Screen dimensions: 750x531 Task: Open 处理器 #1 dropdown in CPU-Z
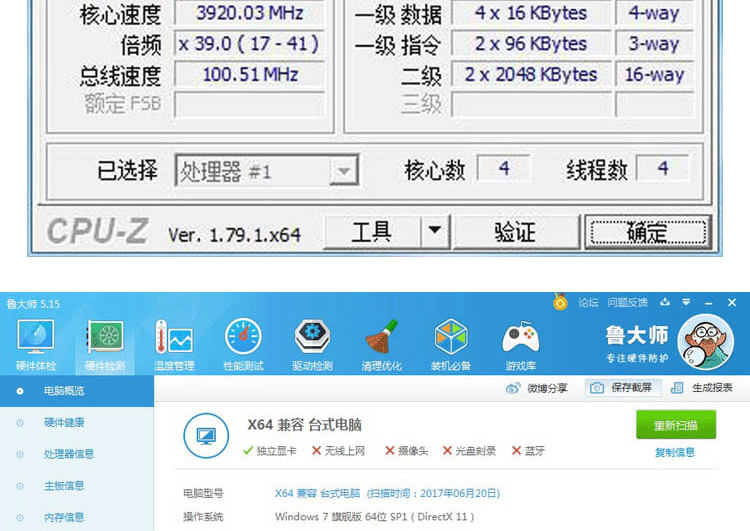coord(267,170)
